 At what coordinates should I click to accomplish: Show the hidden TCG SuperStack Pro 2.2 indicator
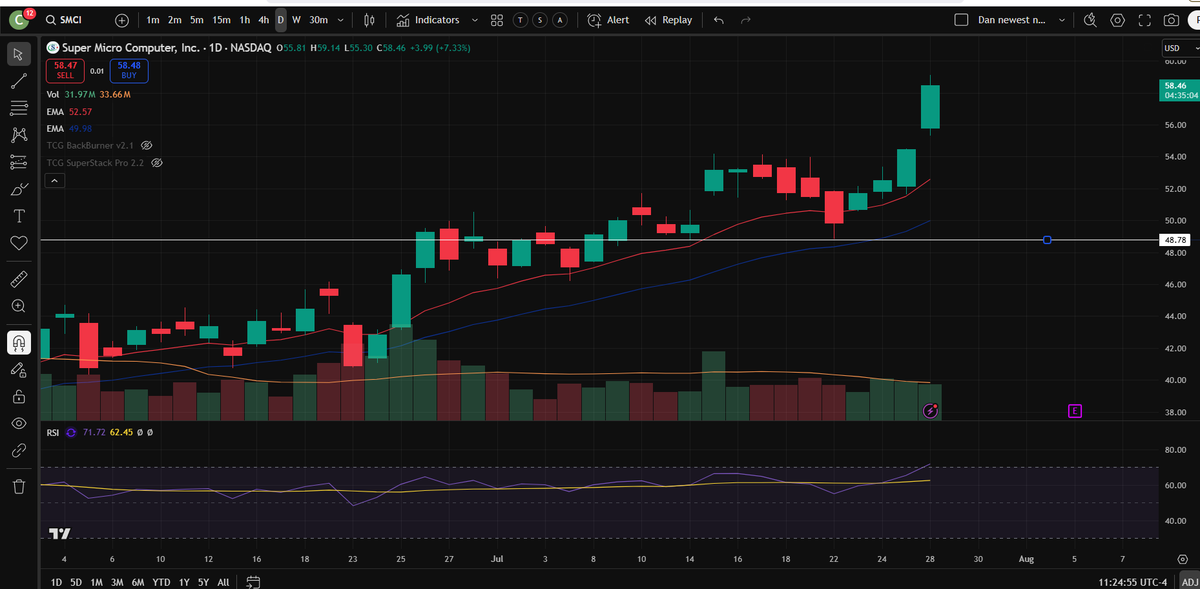coord(157,162)
